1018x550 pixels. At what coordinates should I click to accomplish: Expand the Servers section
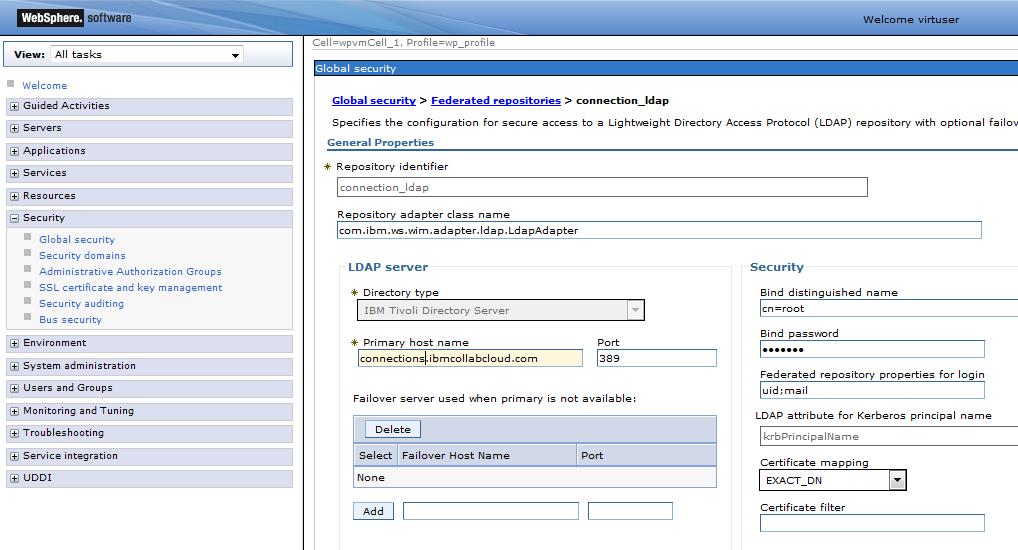coord(14,129)
